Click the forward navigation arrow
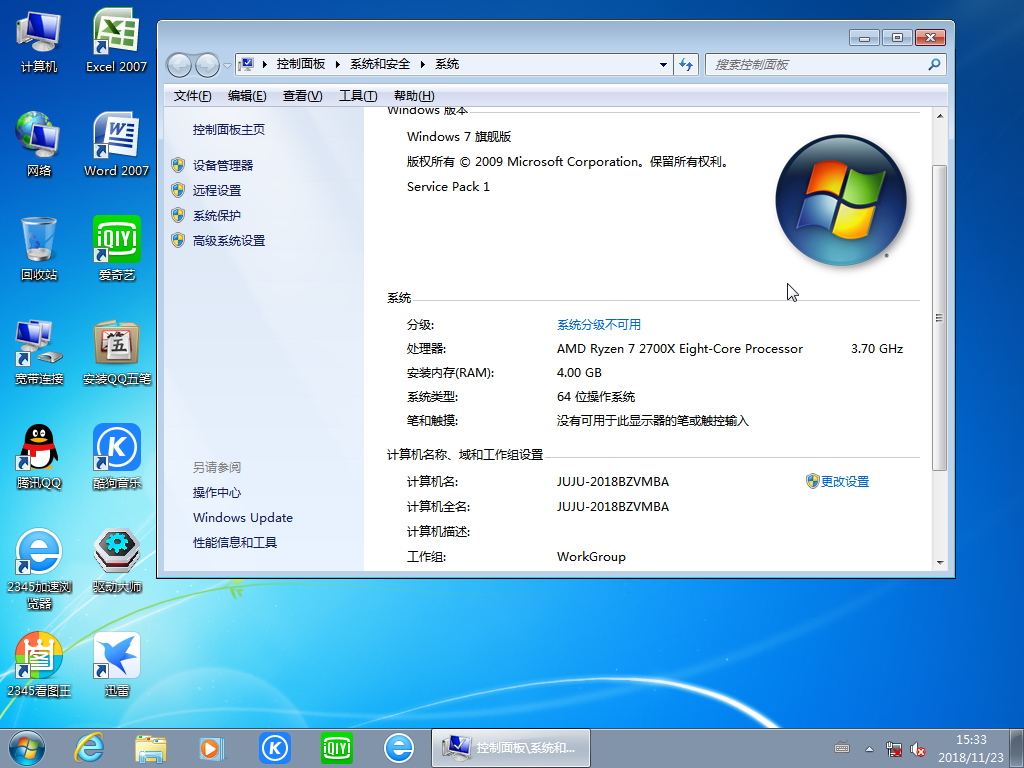The height and width of the screenshot is (768, 1024). [x=207, y=65]
